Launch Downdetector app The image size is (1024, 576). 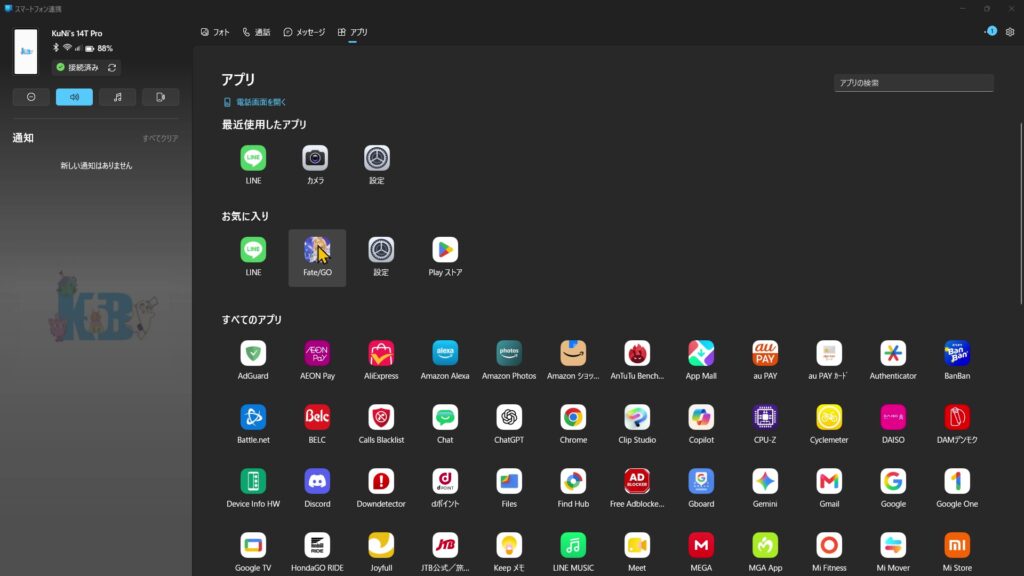click(x=381, y=481)
